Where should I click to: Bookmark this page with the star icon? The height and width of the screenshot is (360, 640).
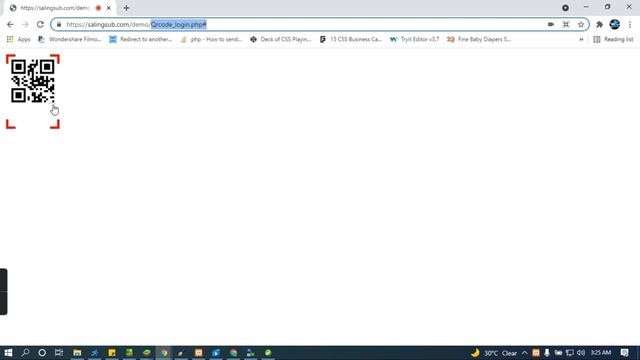pos(581,24)
